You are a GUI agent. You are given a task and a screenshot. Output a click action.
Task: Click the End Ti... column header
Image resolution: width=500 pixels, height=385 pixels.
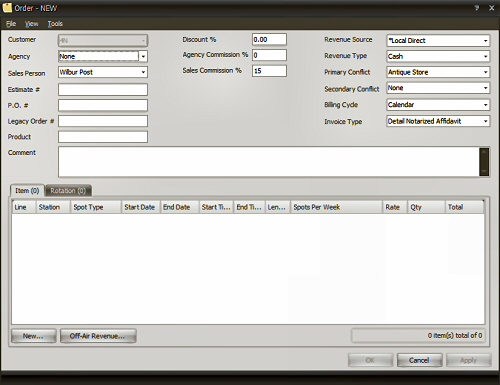250,207
